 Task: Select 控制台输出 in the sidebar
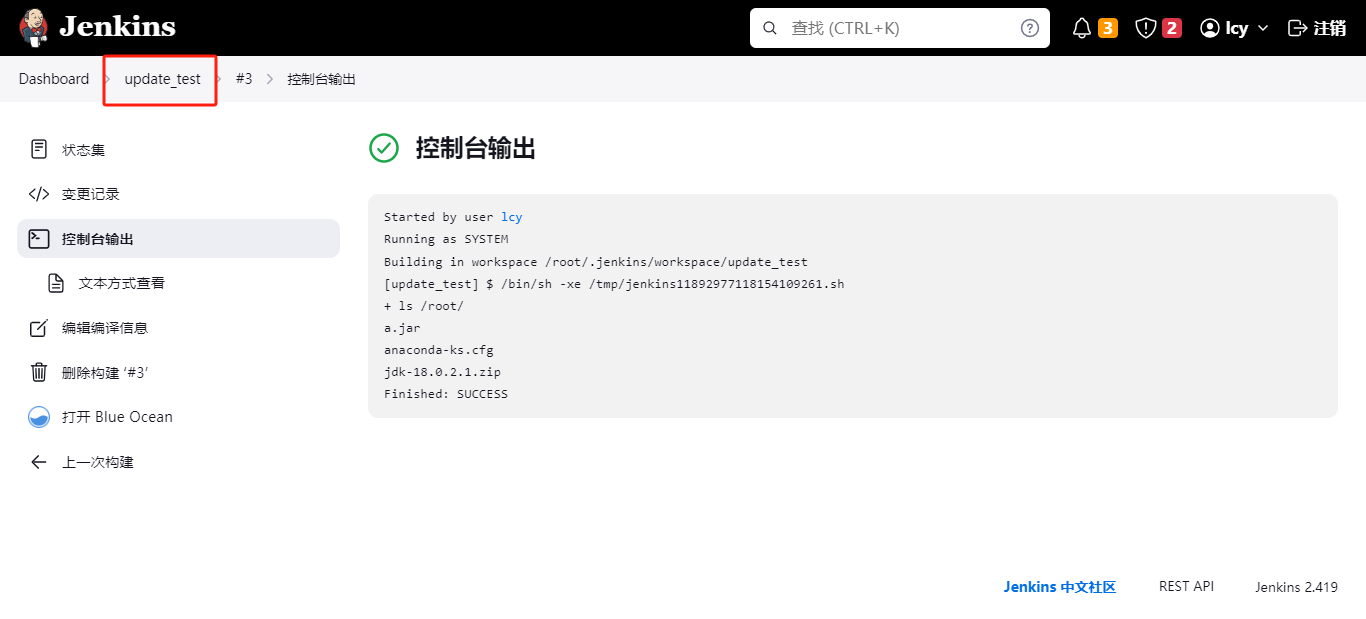point(178,238)
